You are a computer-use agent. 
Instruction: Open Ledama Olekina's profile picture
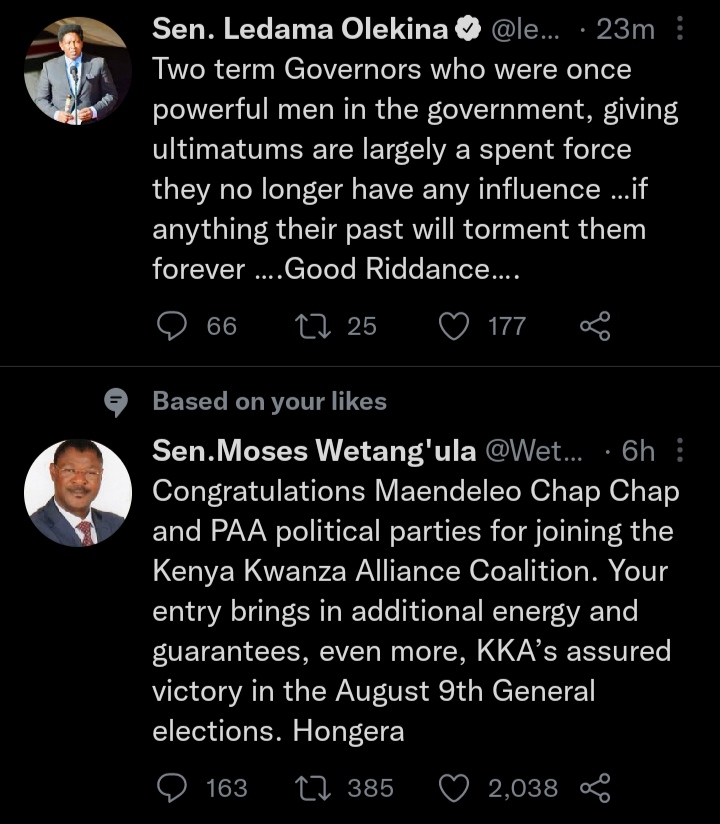(77, 71)
